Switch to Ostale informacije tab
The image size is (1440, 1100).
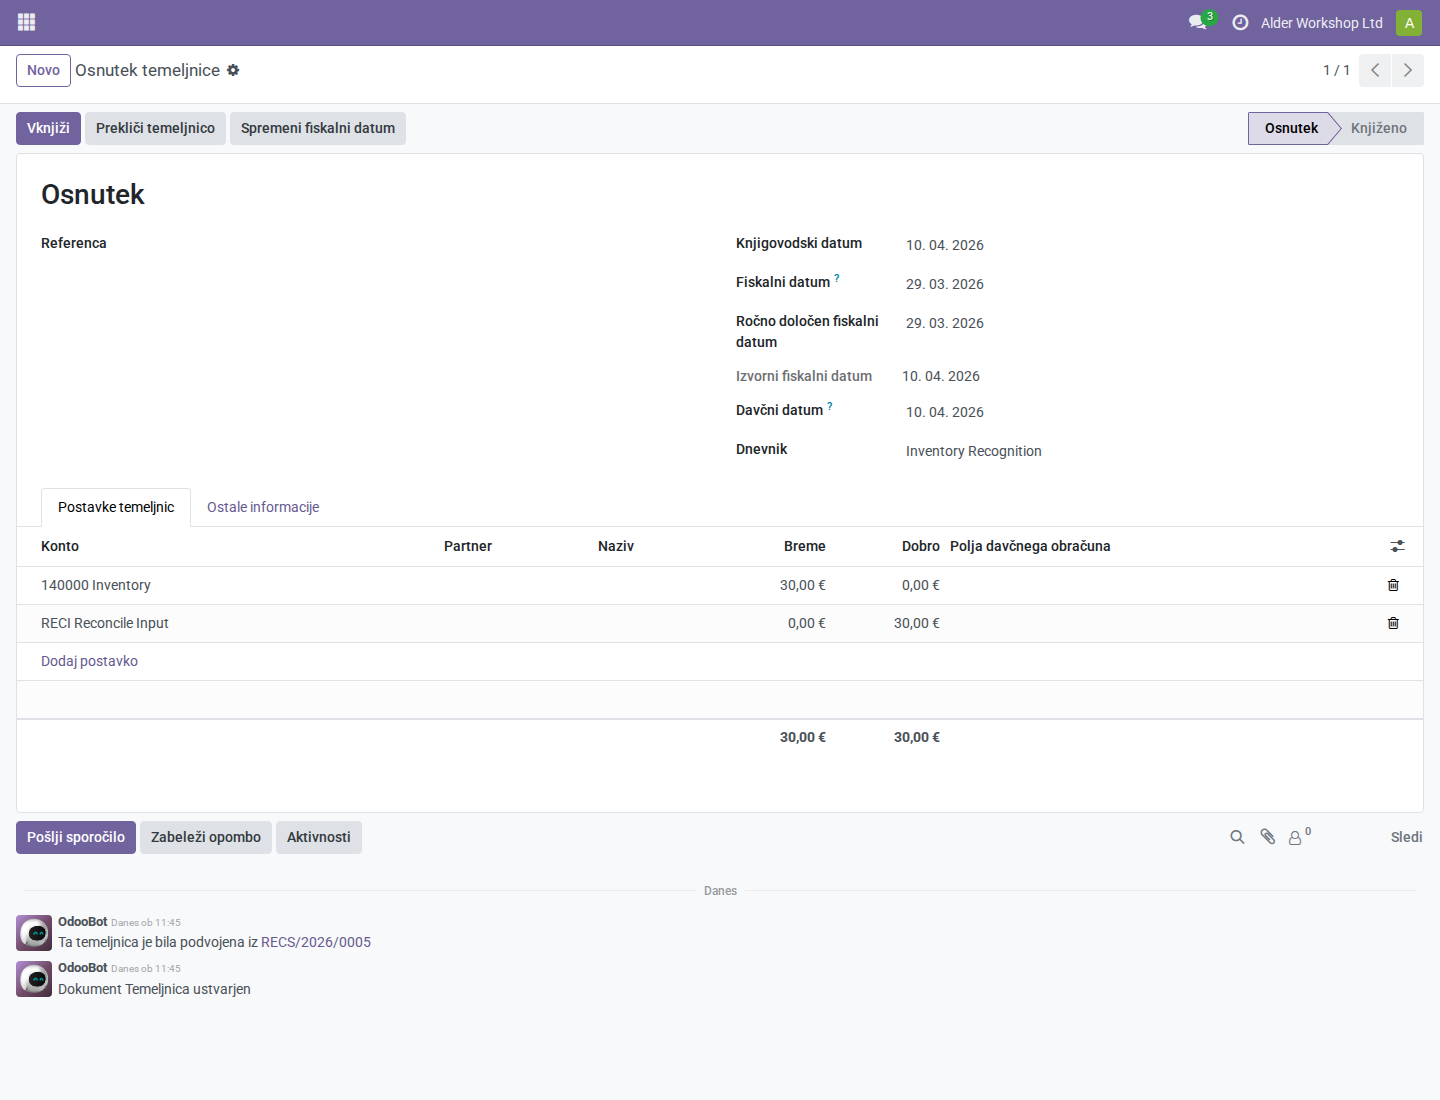(263, 507)
